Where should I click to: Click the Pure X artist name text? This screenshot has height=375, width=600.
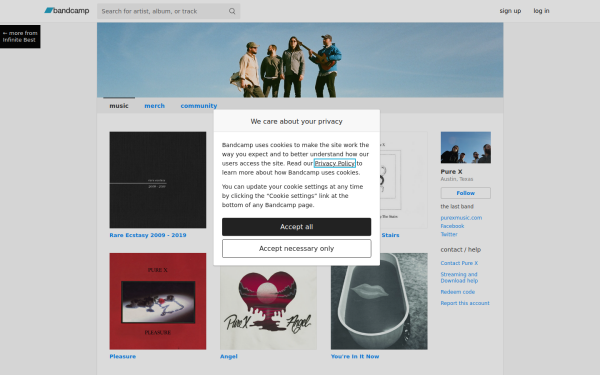451,171
